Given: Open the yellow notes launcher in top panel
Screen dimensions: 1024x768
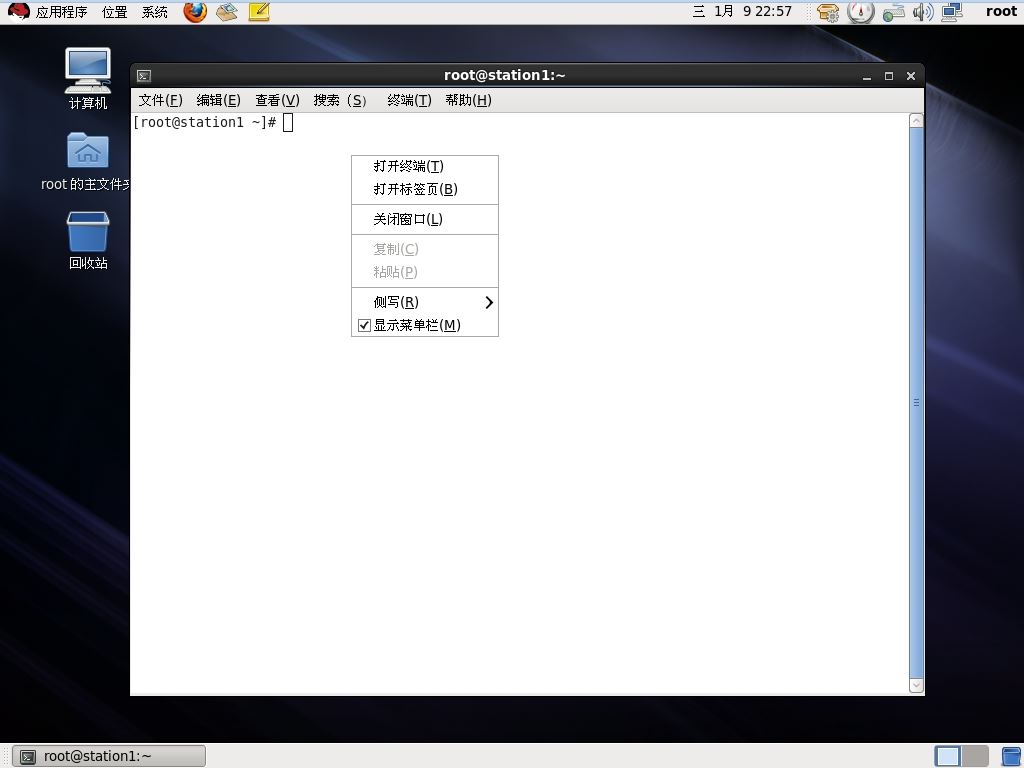Looking at the screenshot, I should coord(259,12).
